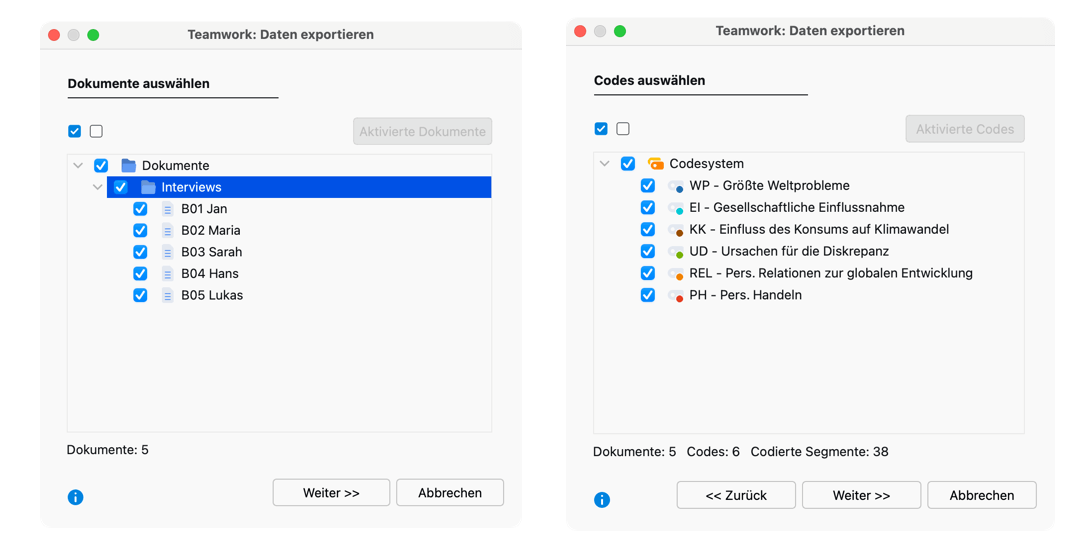Viewport: 1089px width, 557px height.
Task: Select the B05 Lukas document row
Action: pos(212,295)
